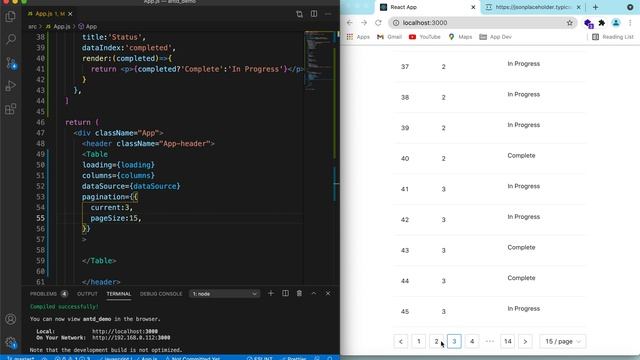
Task: Maximize the panel with chevron up
Action: (x=313, y=293)
